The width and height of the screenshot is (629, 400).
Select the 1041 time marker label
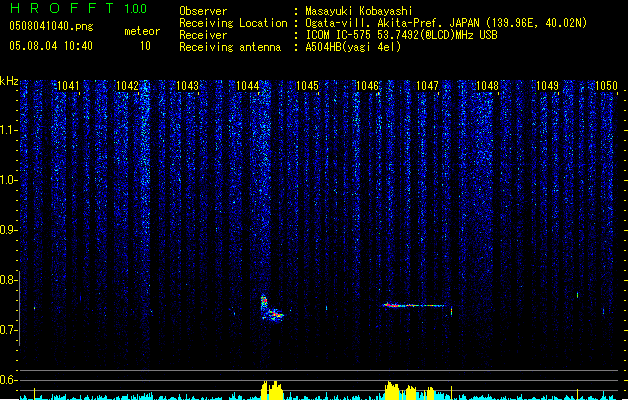pyautogui.click(x=68, y=86)
